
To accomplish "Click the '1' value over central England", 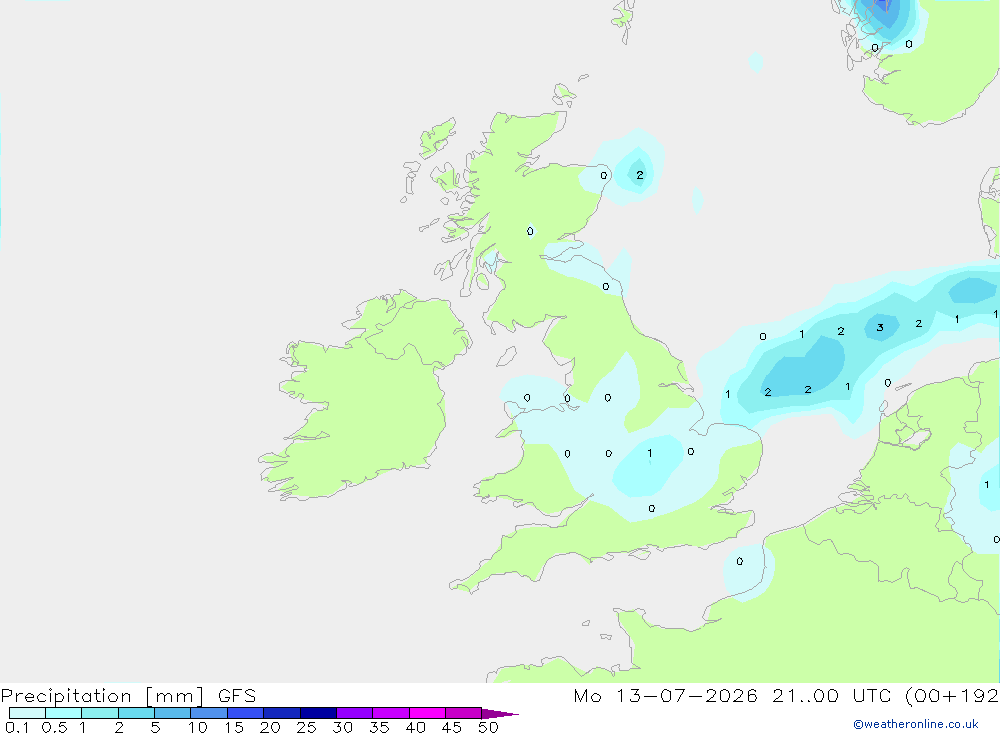I will coord(650,454).
